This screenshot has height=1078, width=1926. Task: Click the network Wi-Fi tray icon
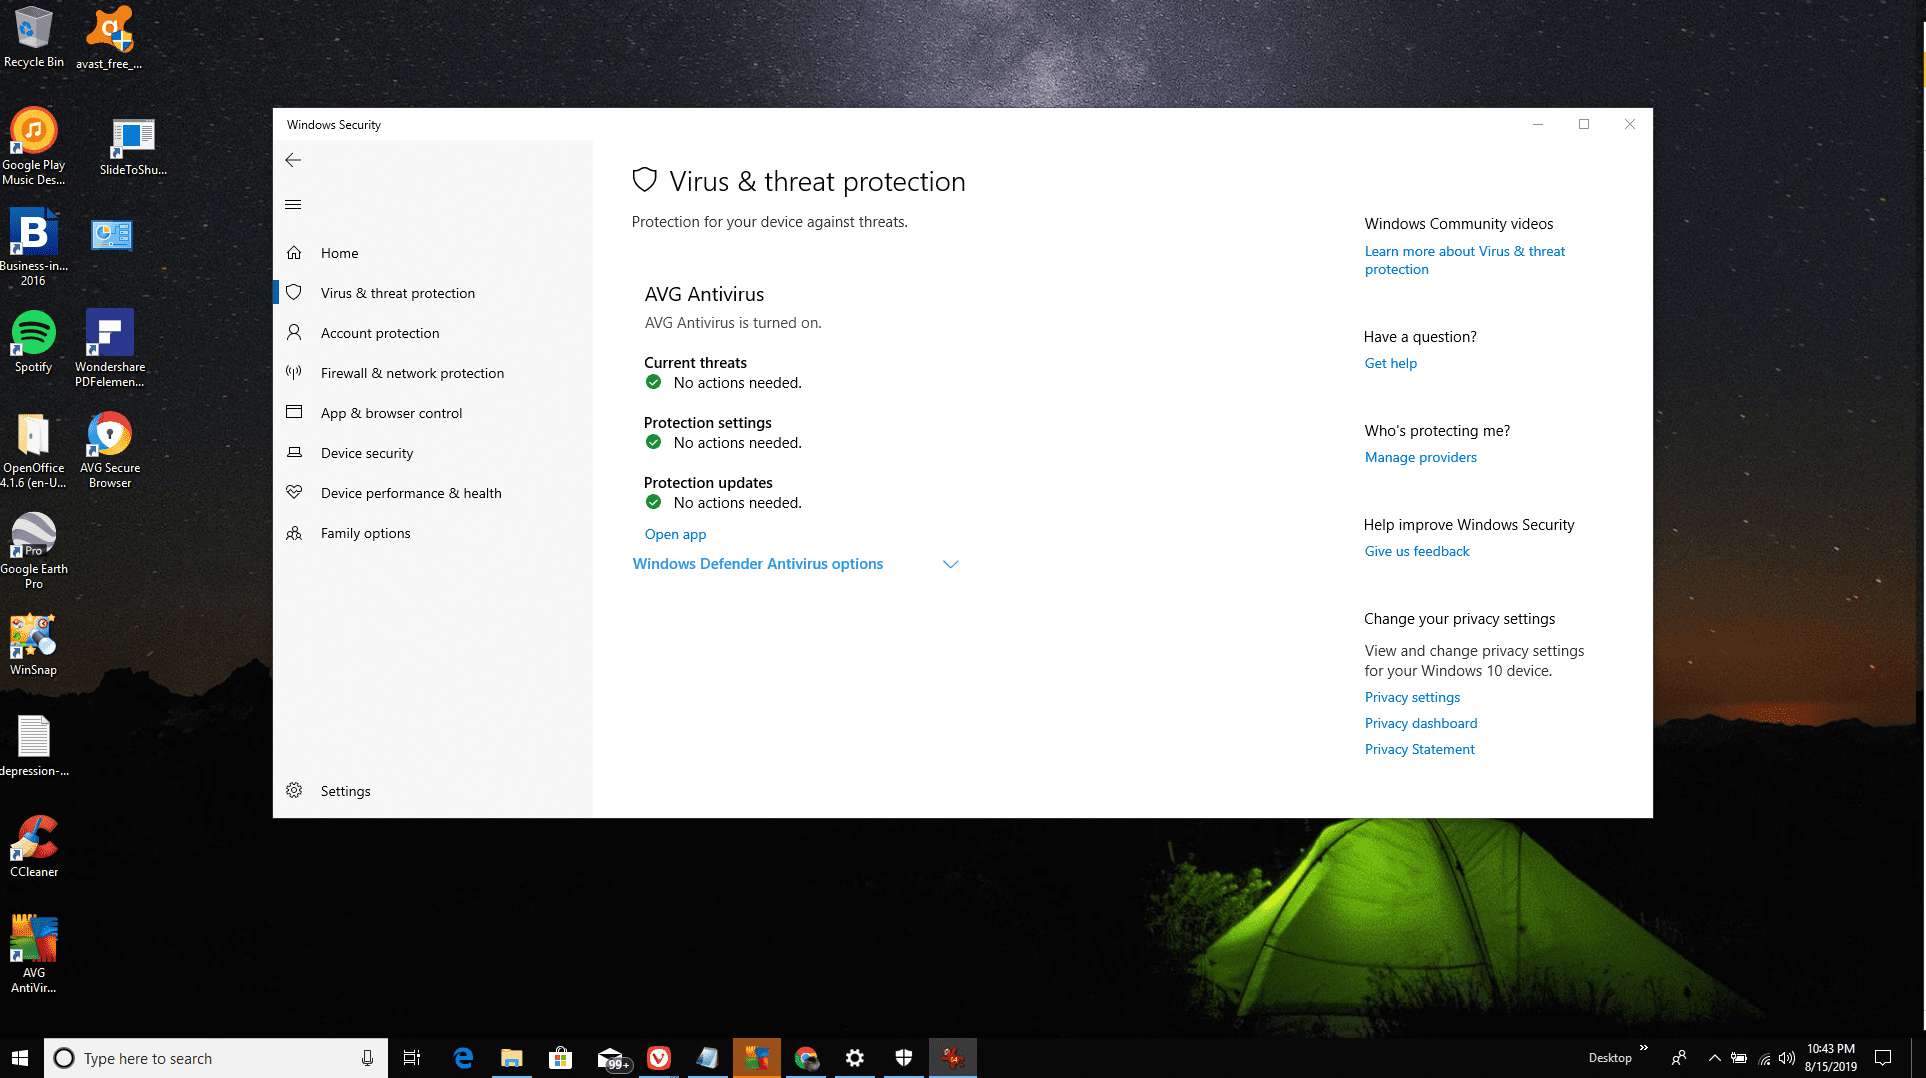1764,1058
